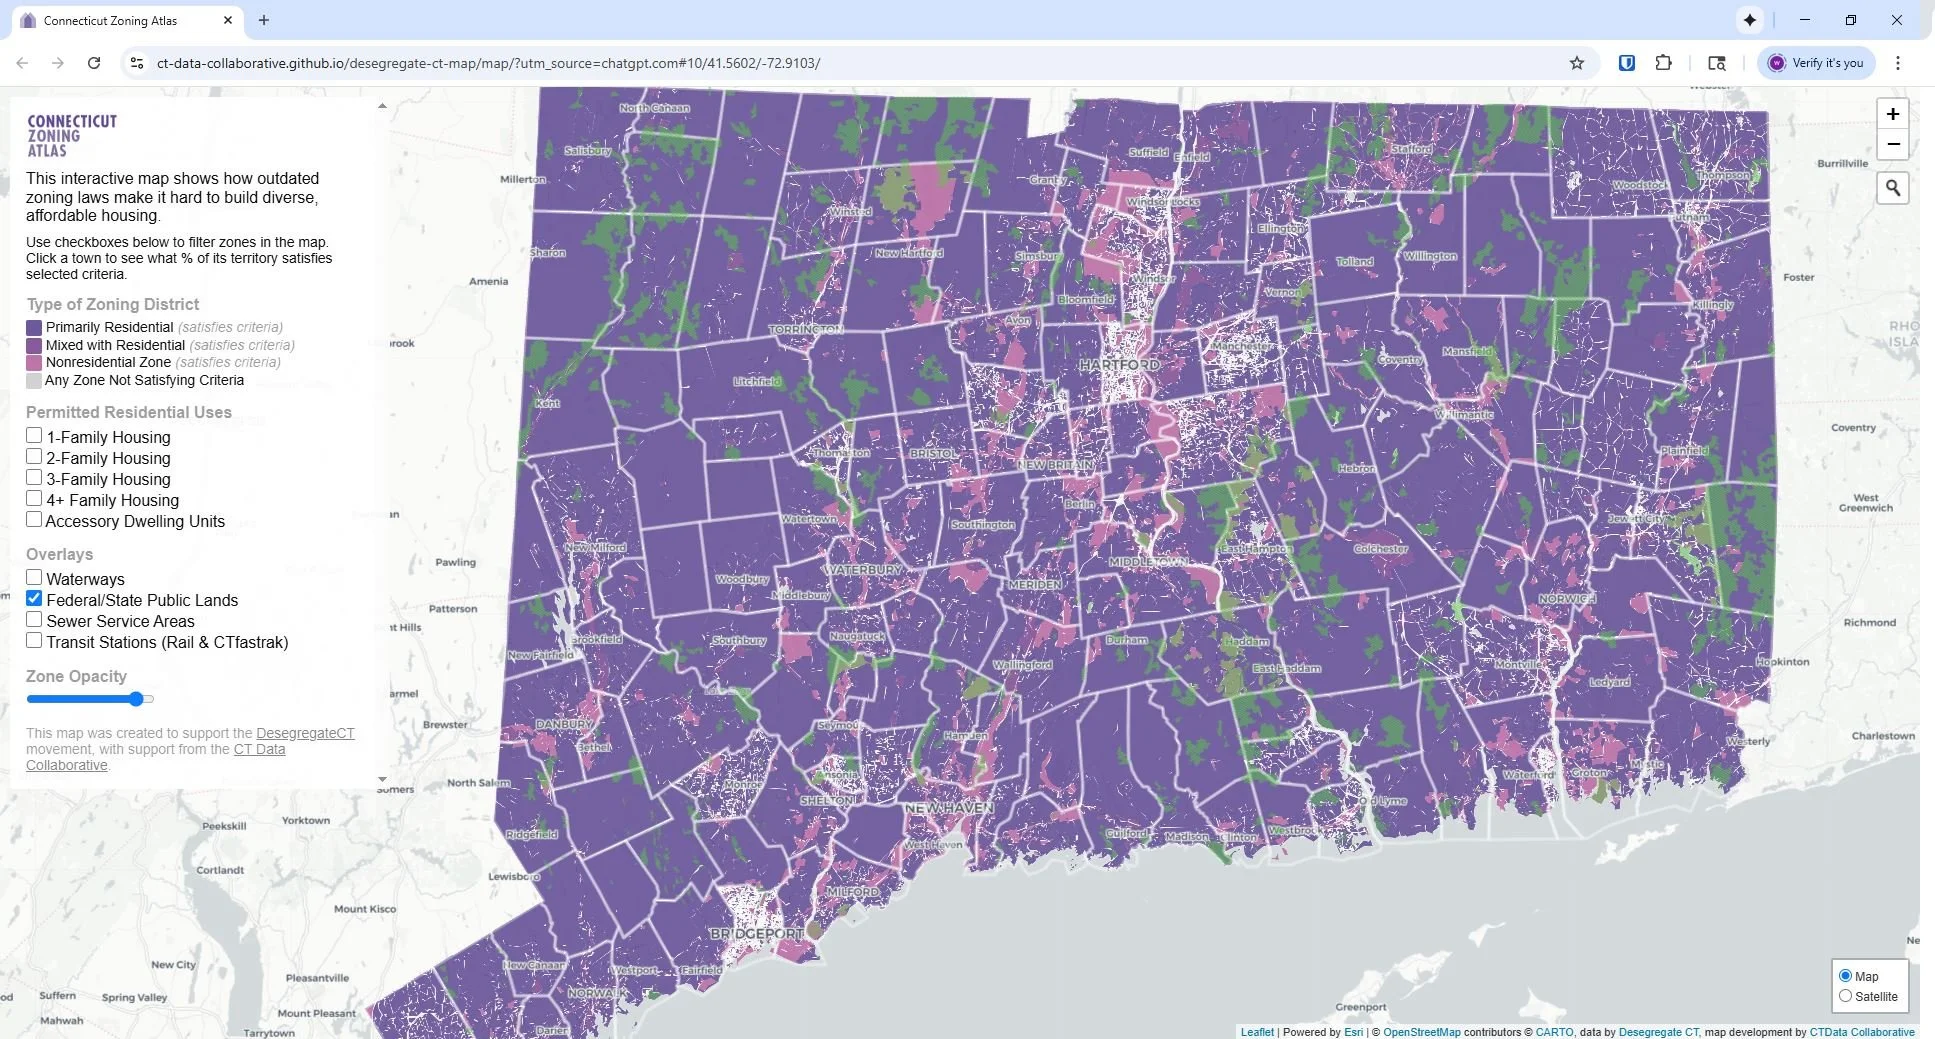View site information icon in address bar
1935x1039 pixels.
137,63
